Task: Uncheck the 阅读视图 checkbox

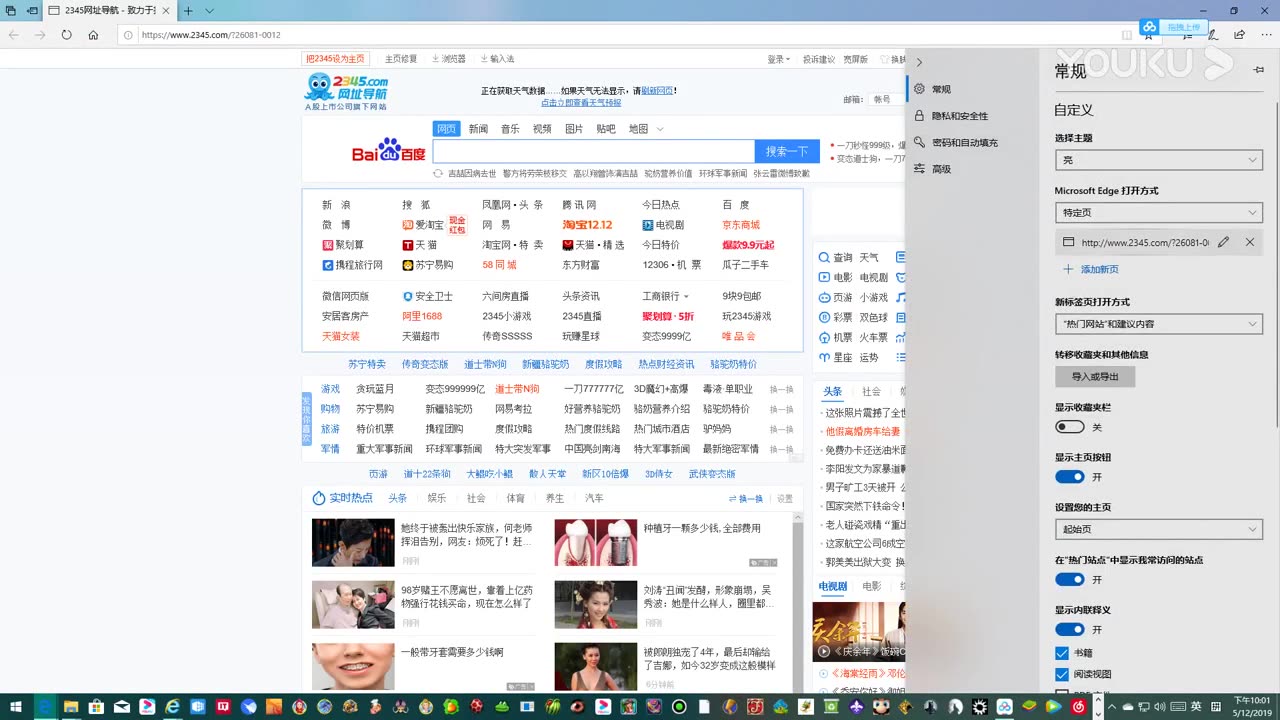Action: coord(1062,675)
